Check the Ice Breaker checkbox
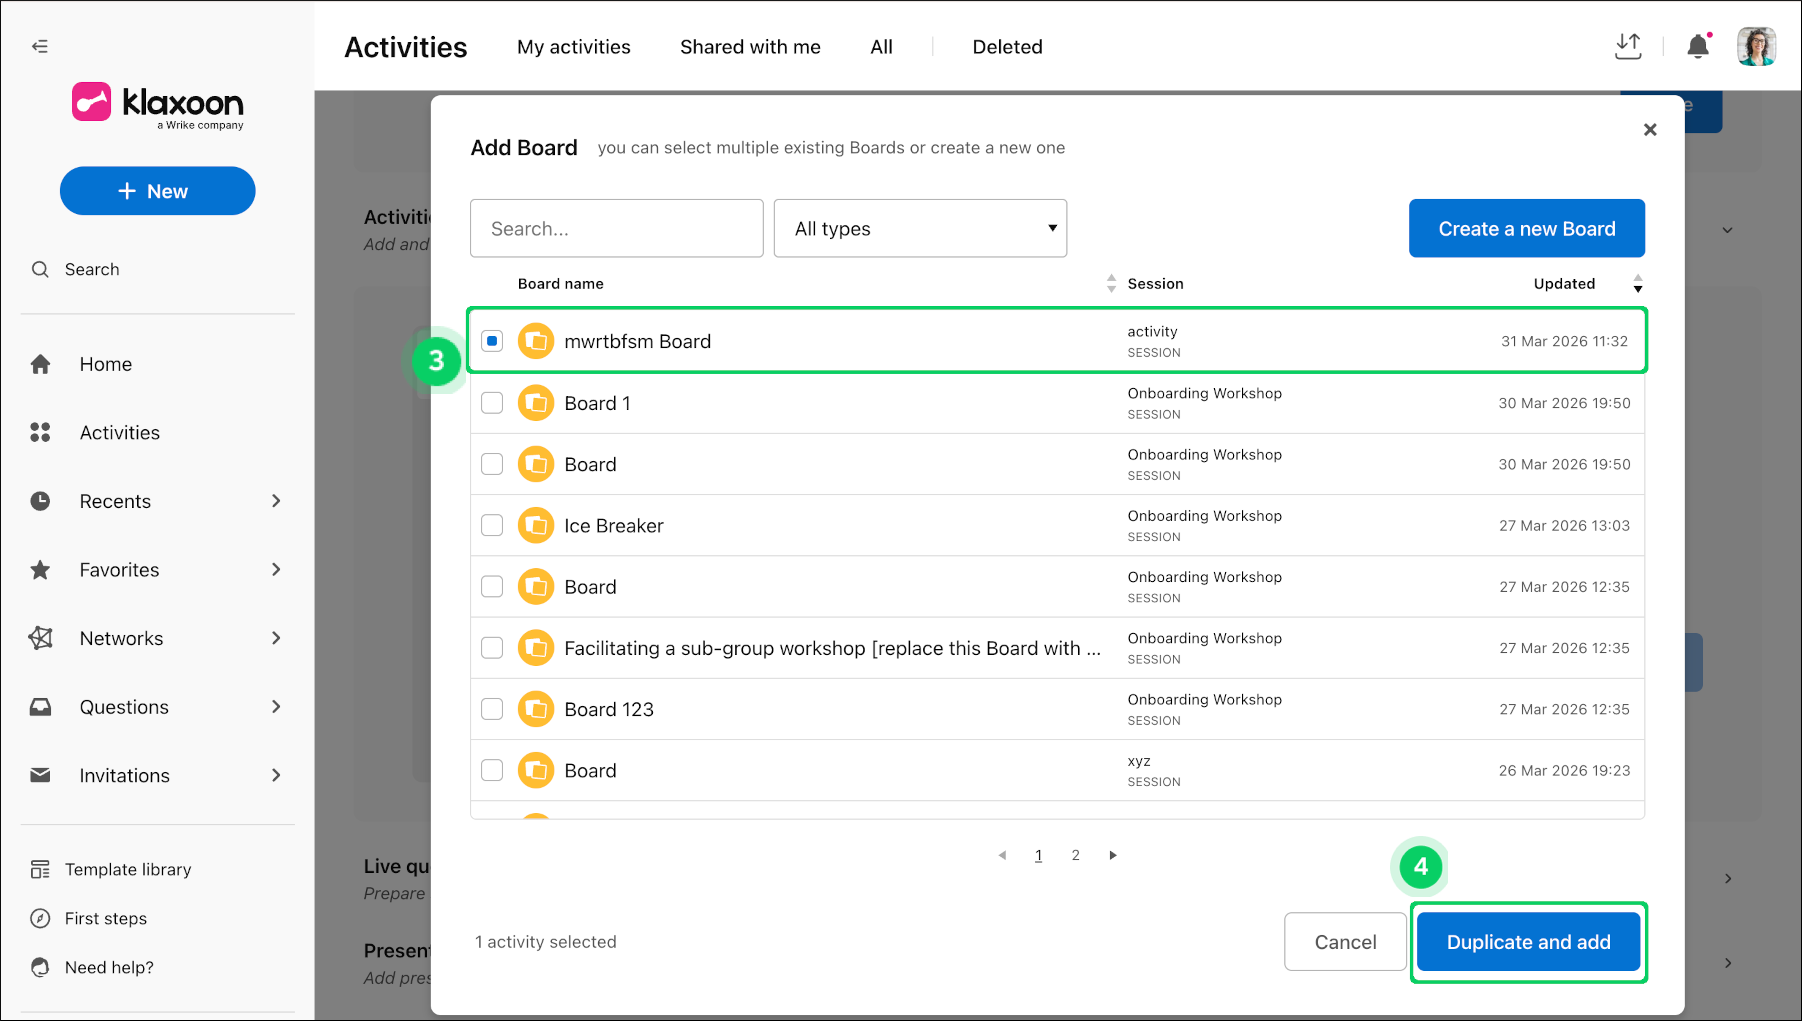Image resolution: width=1802 pixels, height=1021 pixels. [x=492, y=525]
